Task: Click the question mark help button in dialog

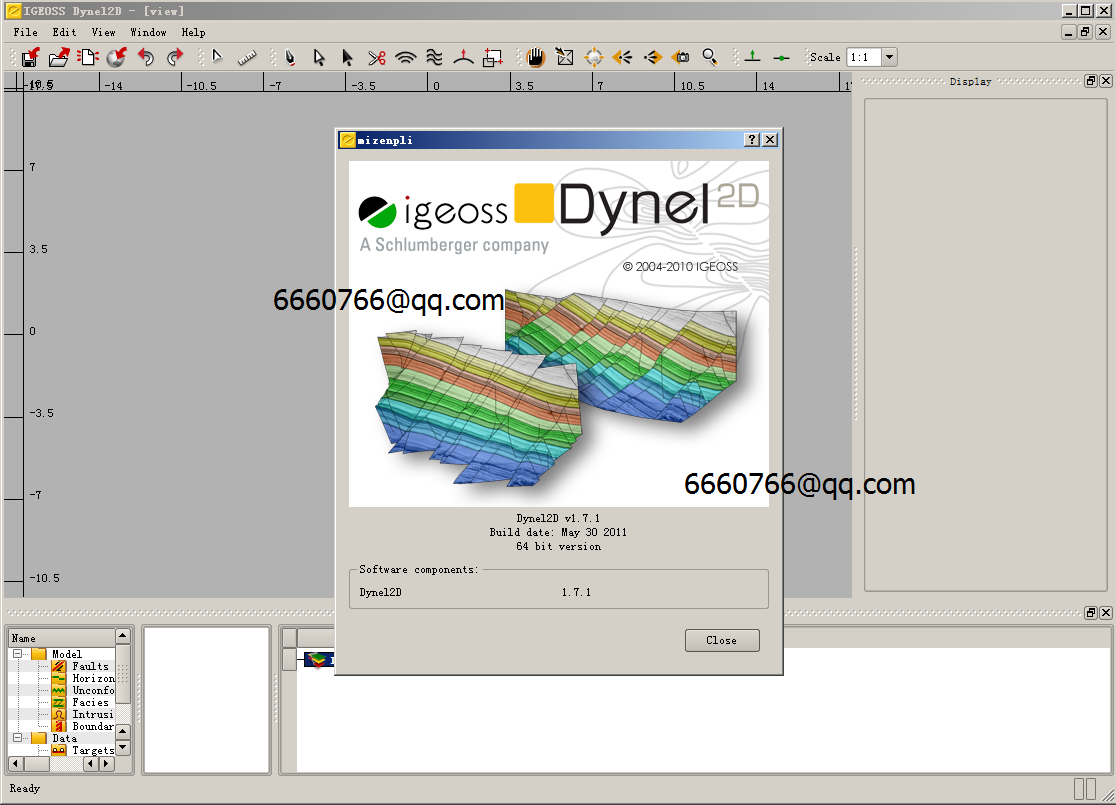Action: pos(752,140)
